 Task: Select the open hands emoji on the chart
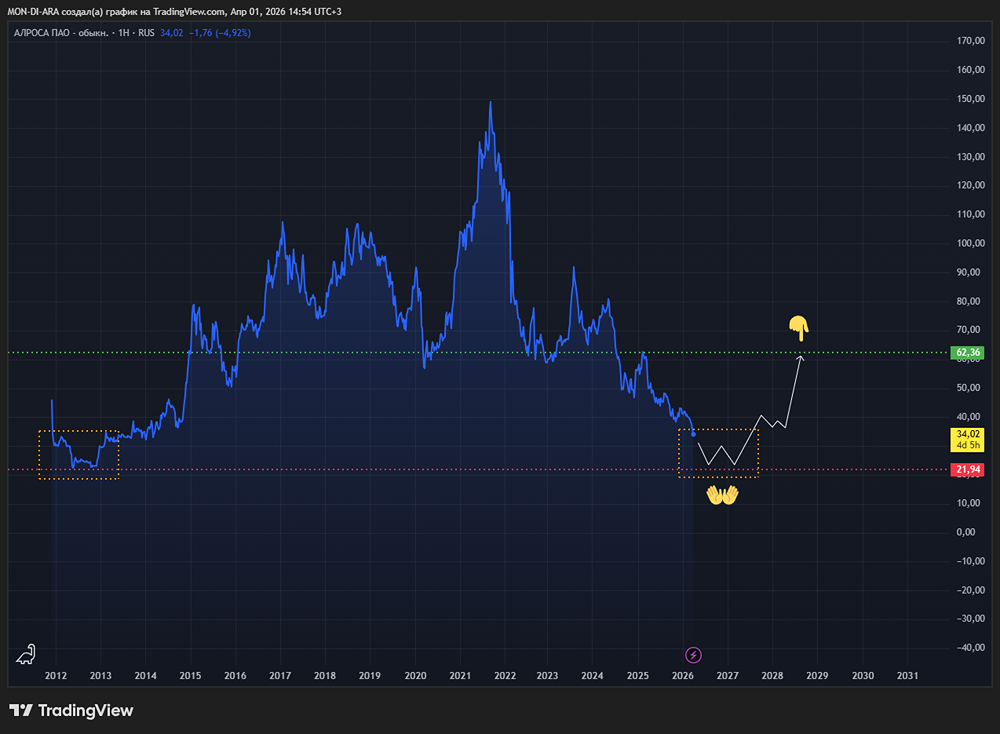[x=722, y=495]
